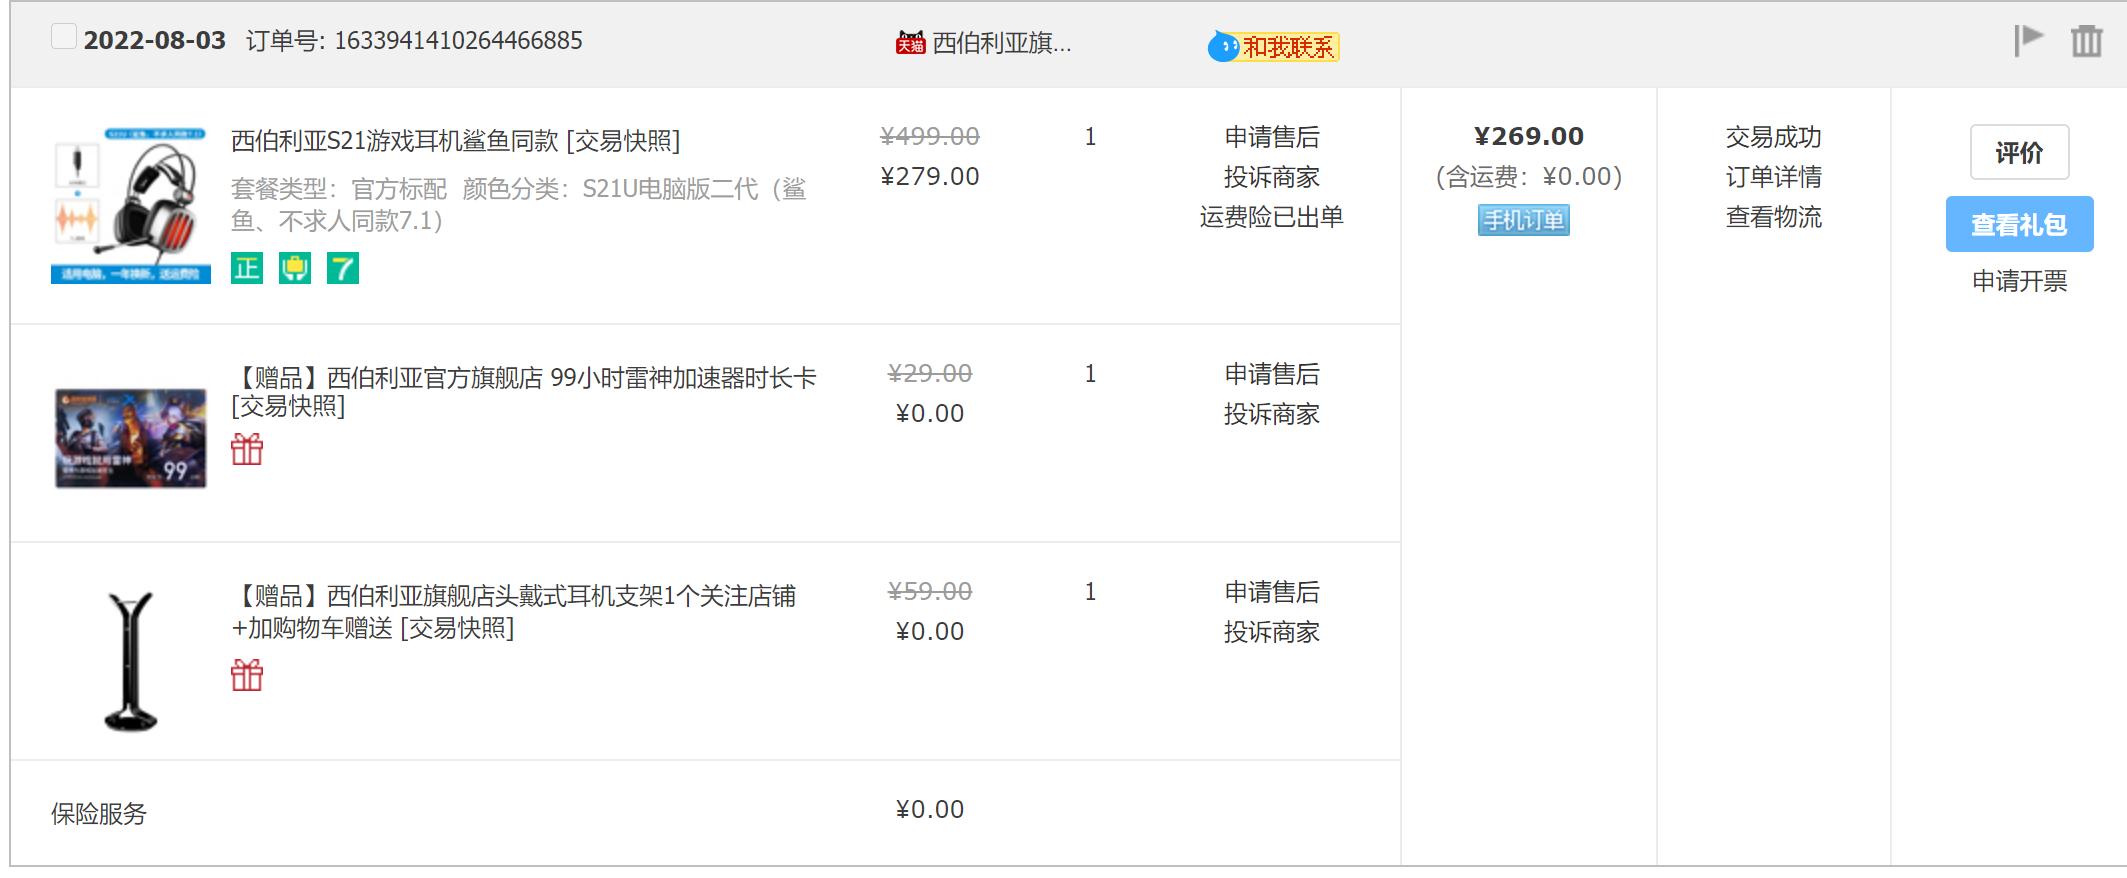The width and height of the screenshot is (2127, 878).
Task: Click the shipping fee text (含运费: ¥0.00)
Action: click(1529, 177)
